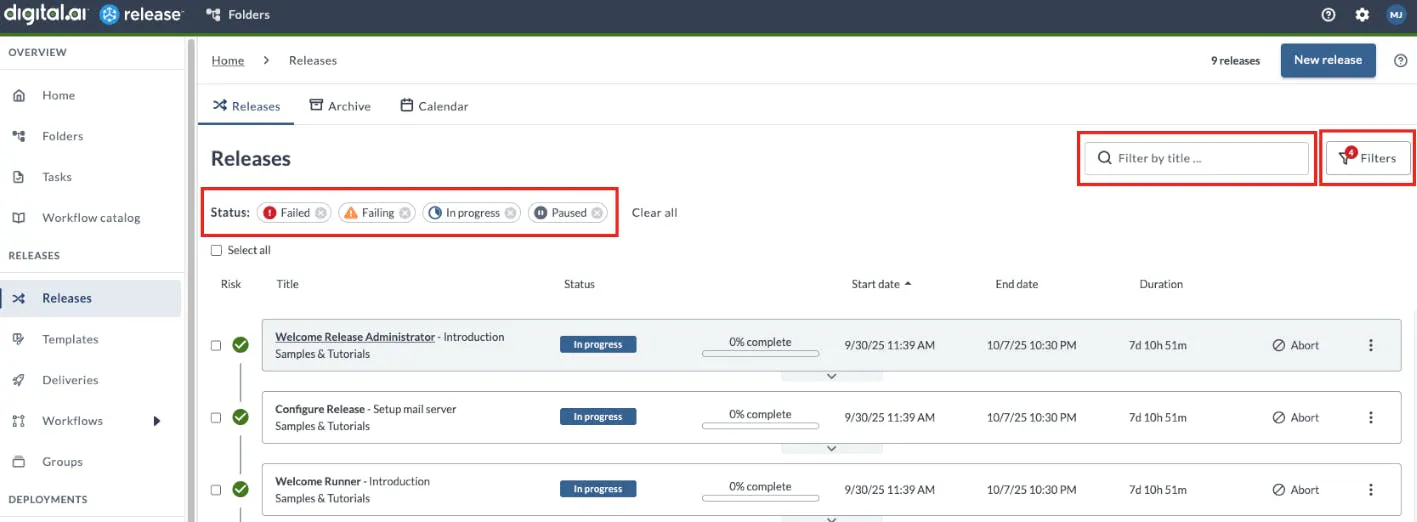Image resolution: width=1417 pixels, height=522 pixels.
Task: Switch to the Archive tab
Action: click(x=340, y=106)
